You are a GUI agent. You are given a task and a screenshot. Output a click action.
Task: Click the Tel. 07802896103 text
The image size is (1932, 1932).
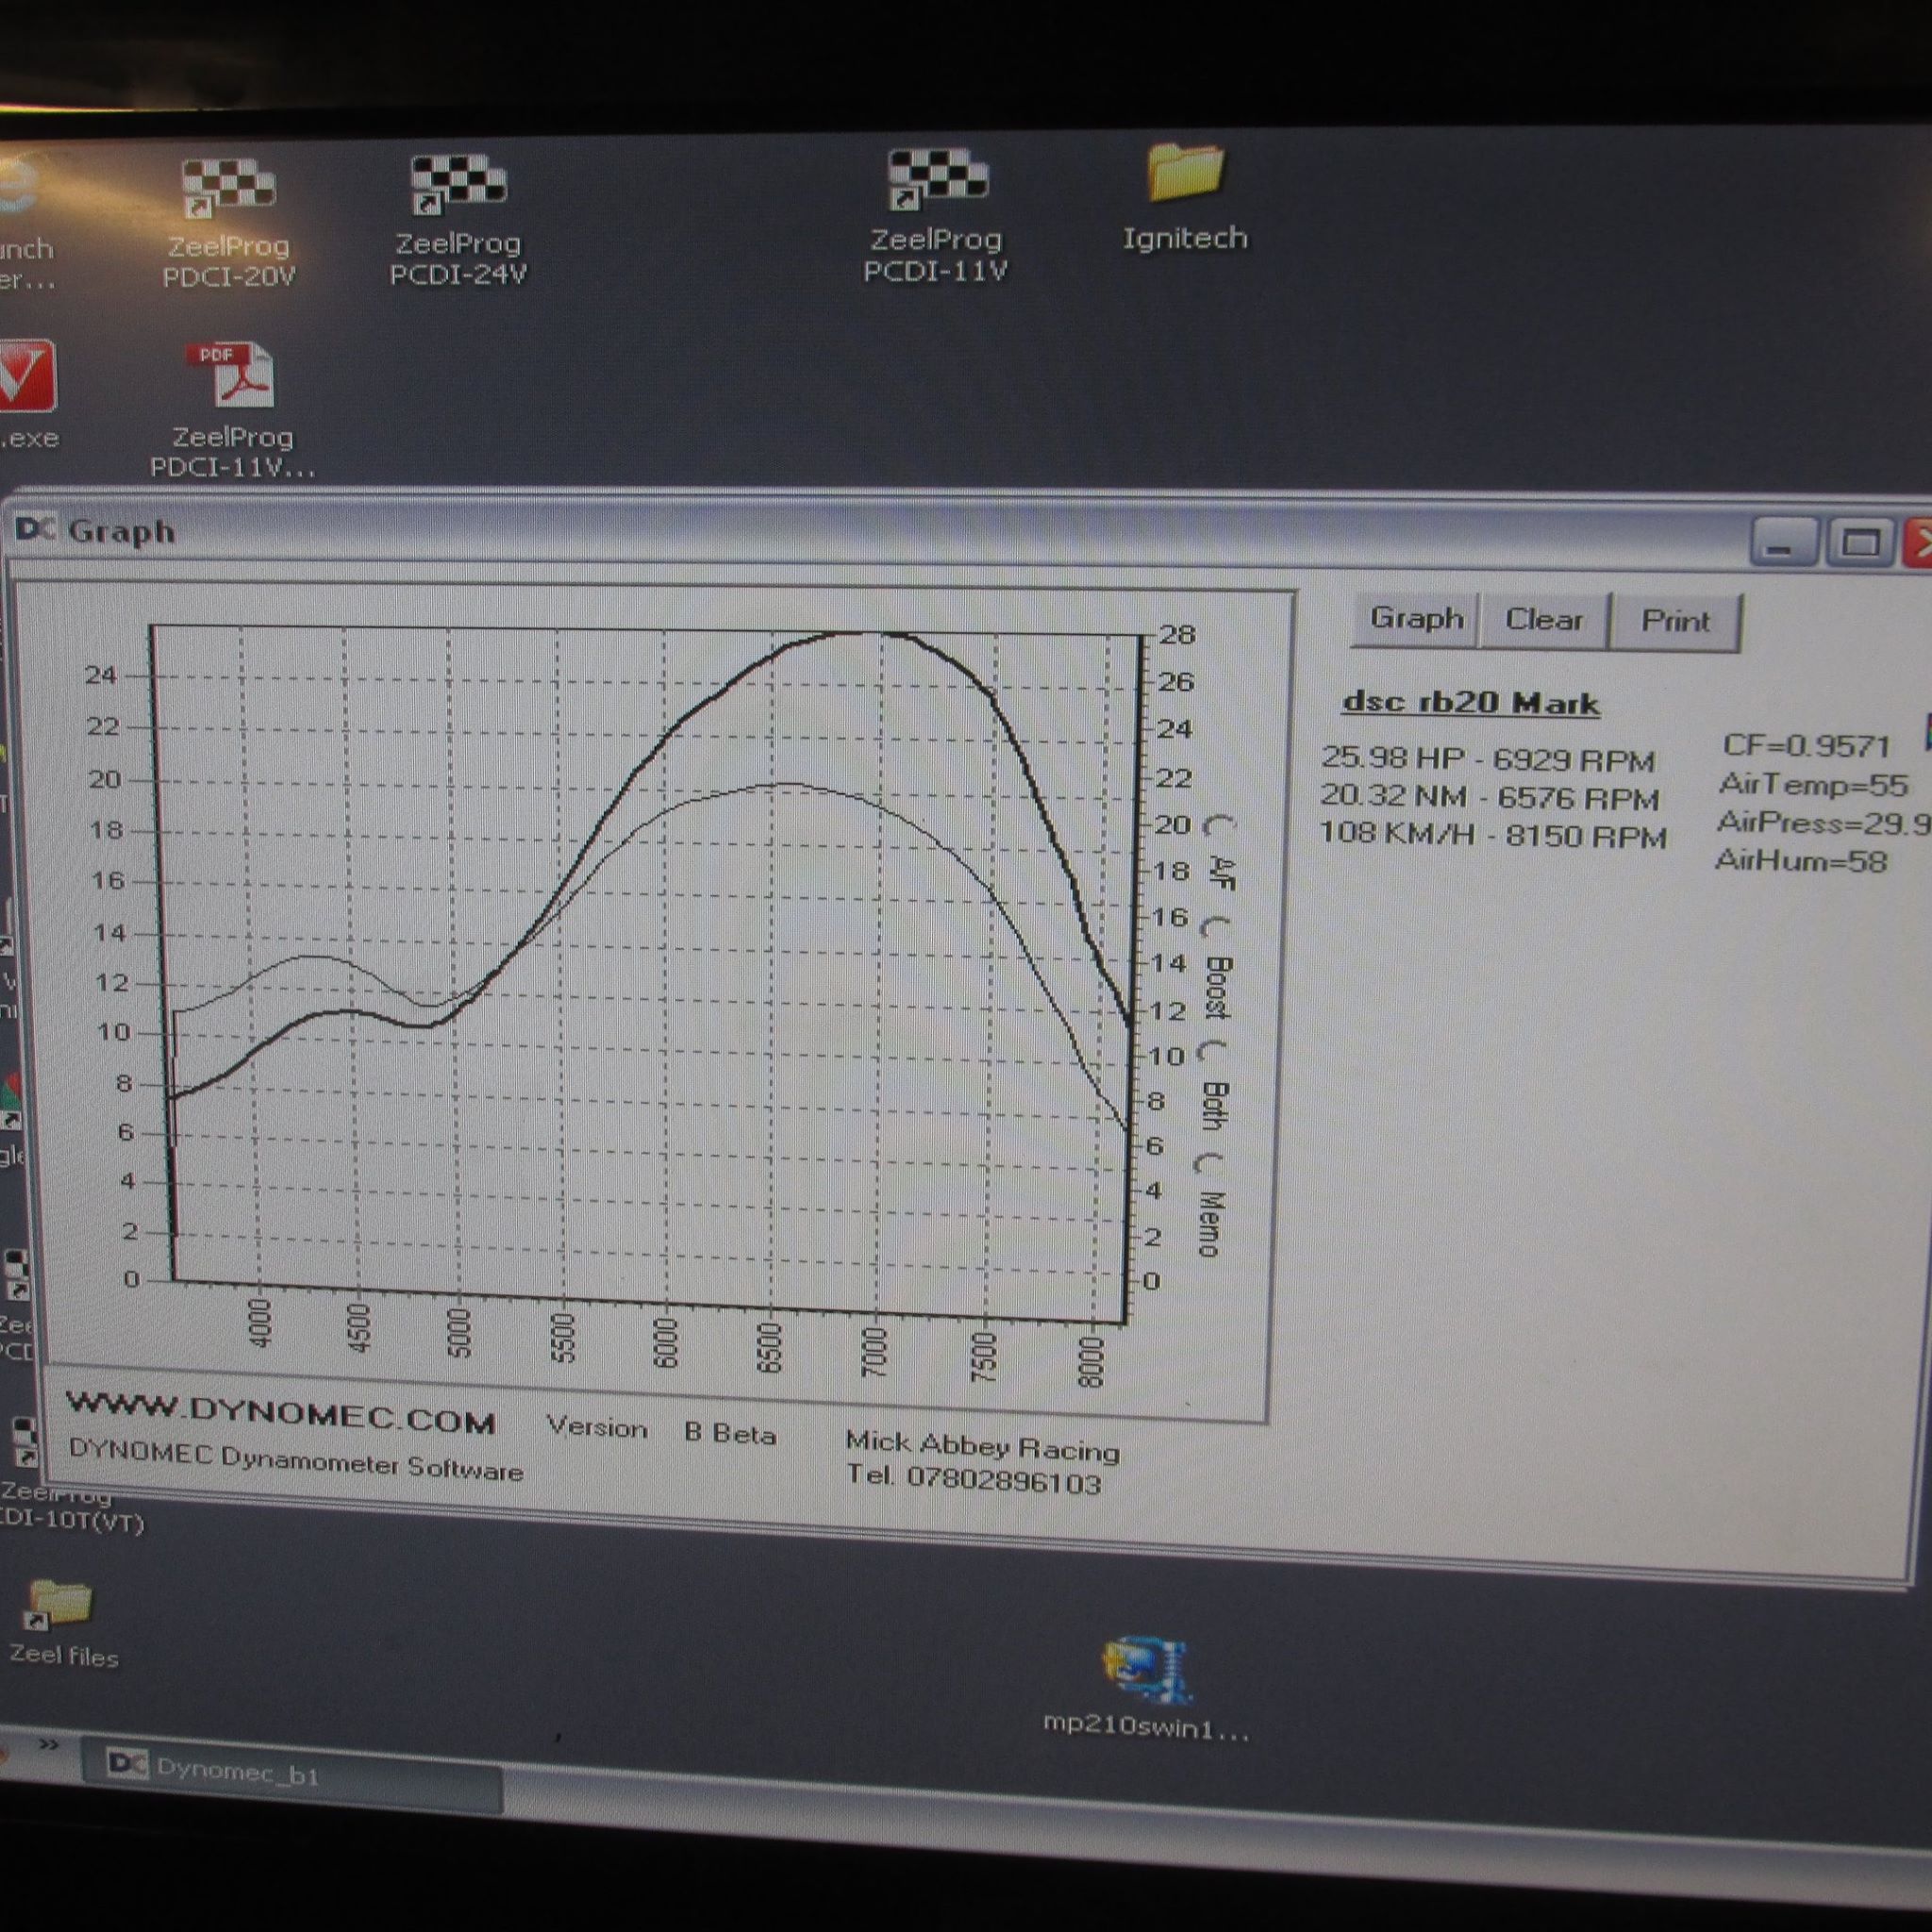pyautogui.click(x=973, y=1478)
